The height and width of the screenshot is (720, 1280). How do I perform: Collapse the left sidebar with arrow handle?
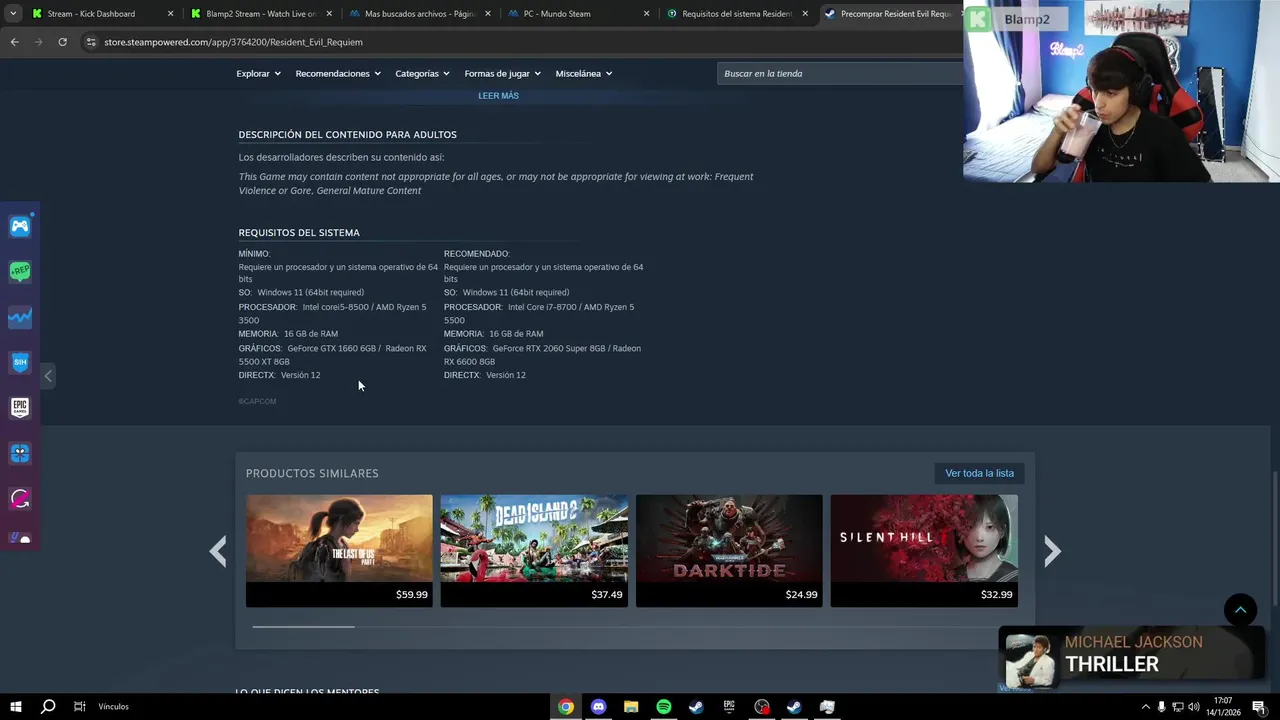48,376
